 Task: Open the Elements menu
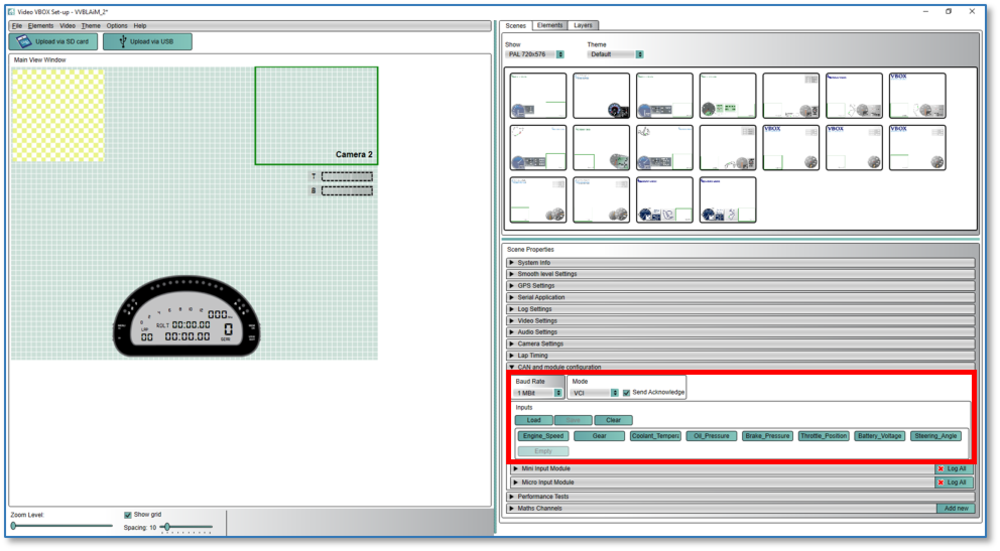(x=41, y=26)
